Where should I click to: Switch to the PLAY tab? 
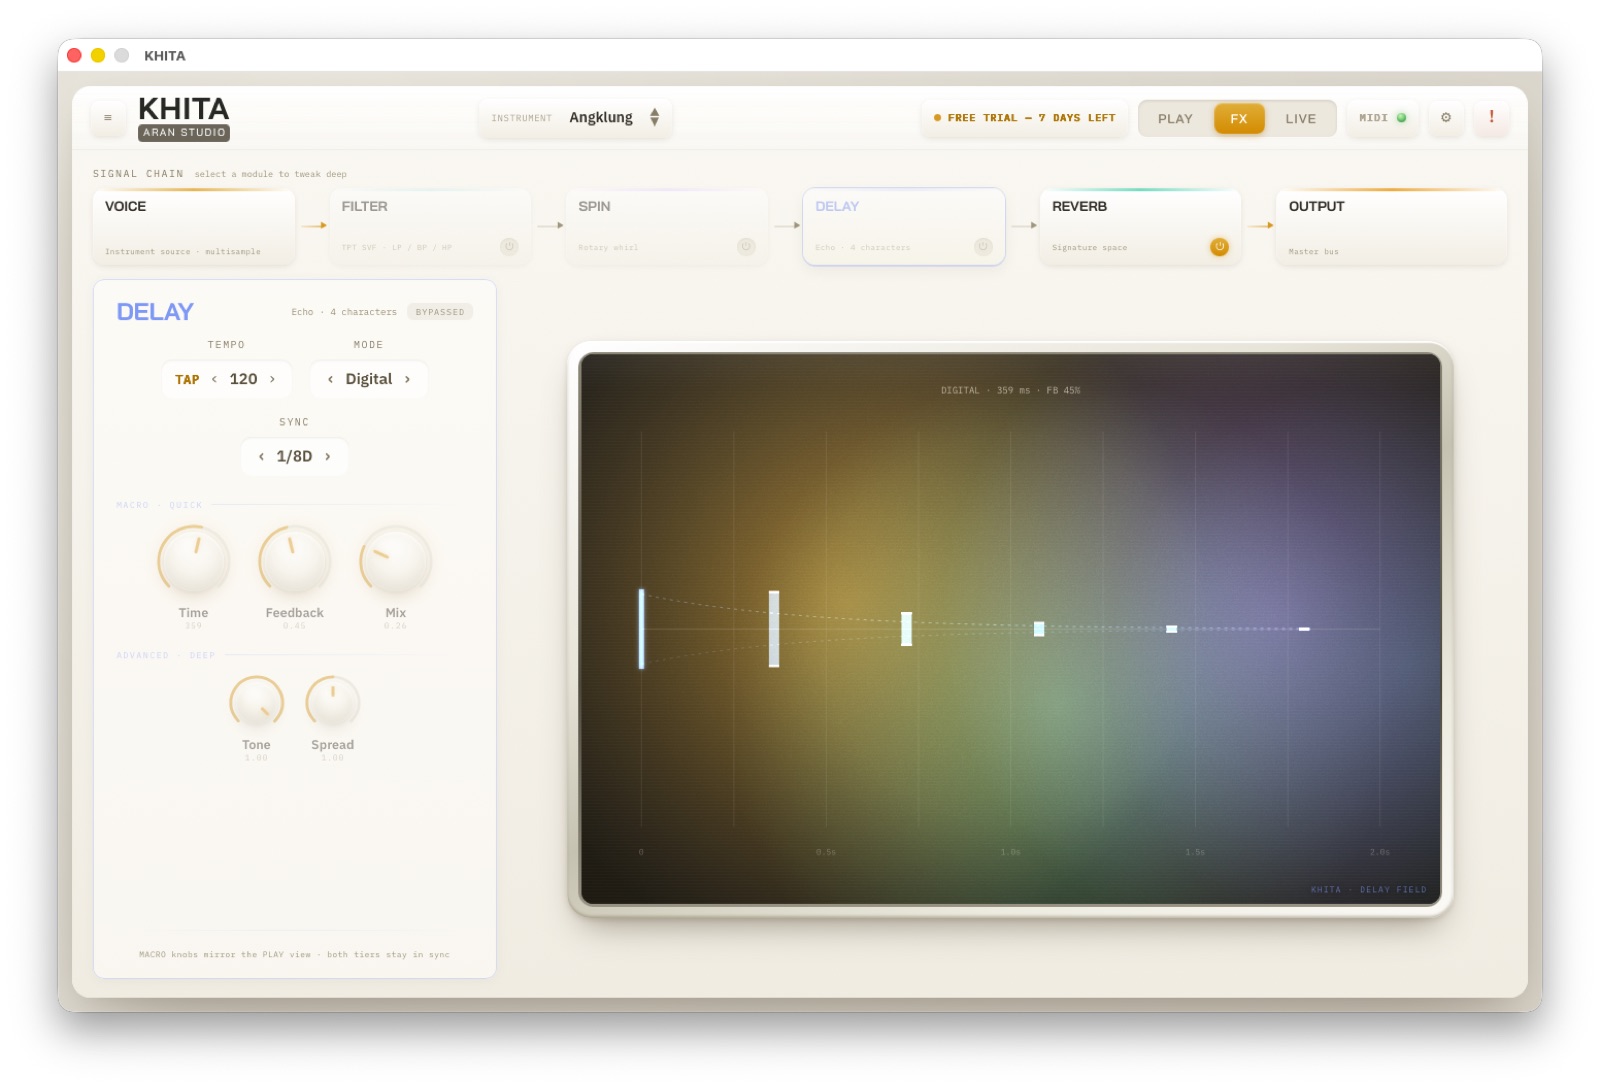1175,118
